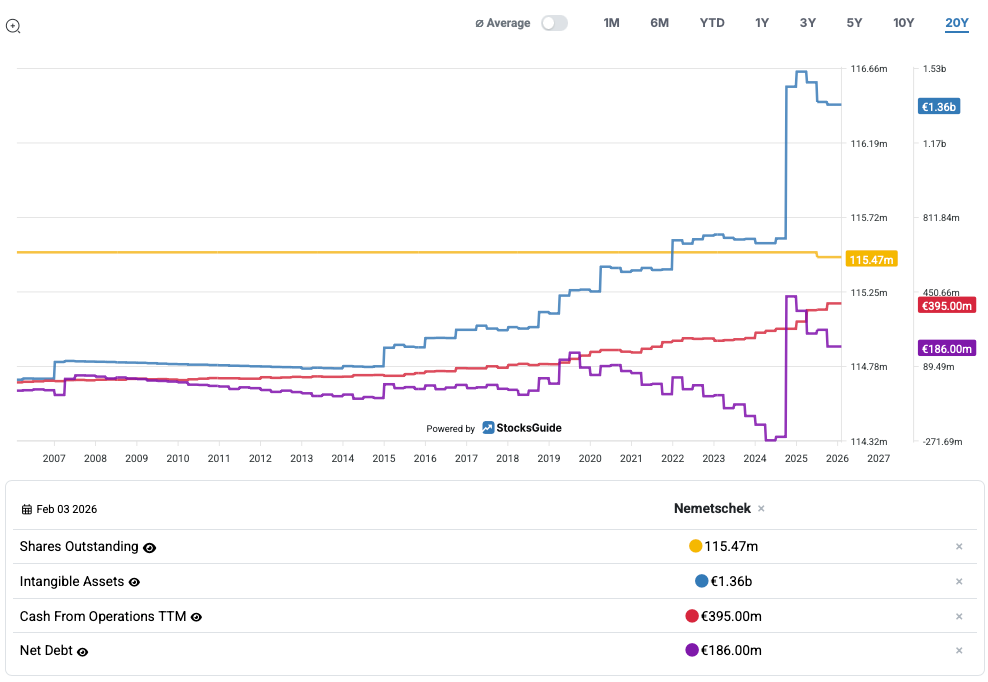Toggle visibility of Shares Outstanding

point(150,548)
